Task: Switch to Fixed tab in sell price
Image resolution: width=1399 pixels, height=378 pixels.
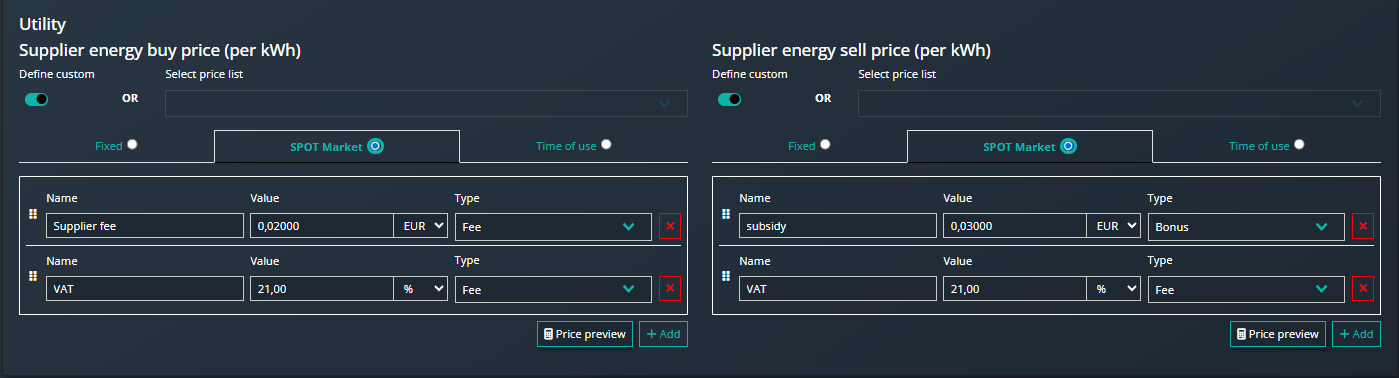Action: point(809,146)
